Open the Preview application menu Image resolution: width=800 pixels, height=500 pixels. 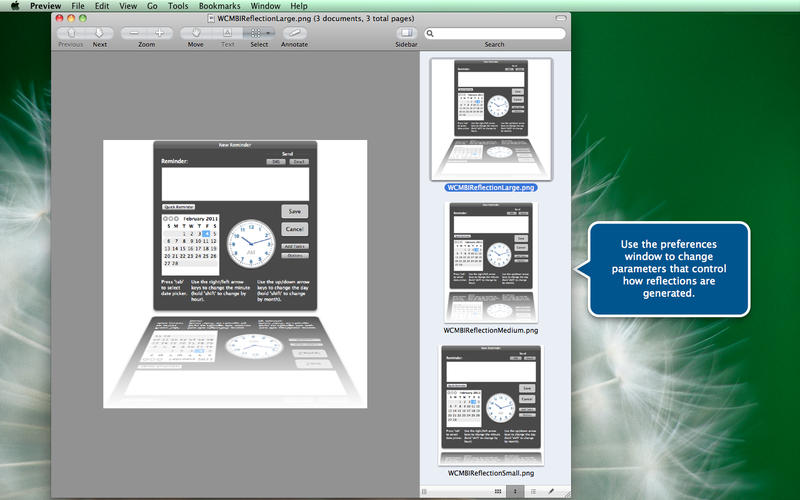tap(45, 6)
